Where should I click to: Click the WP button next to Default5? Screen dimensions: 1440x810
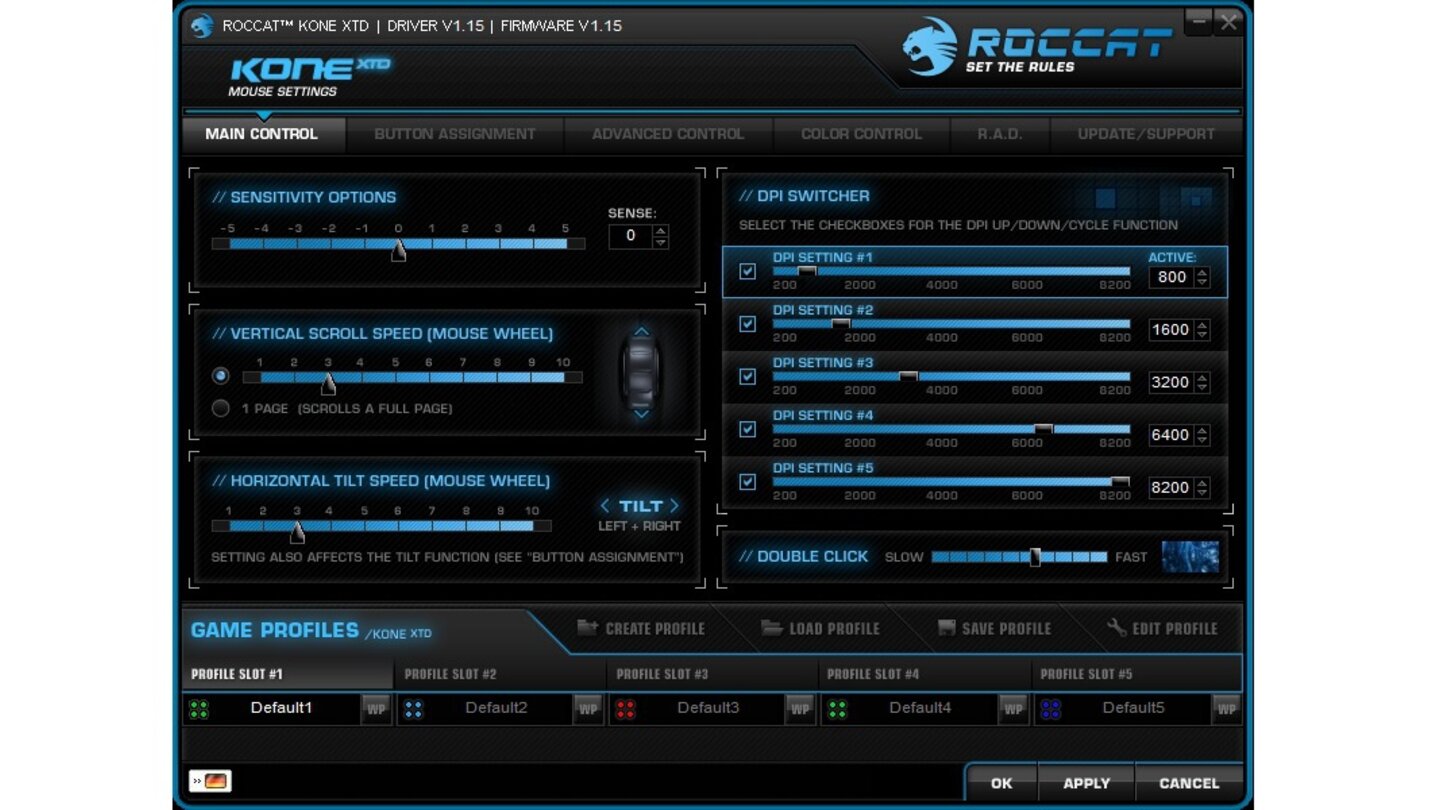point(1226,709)
